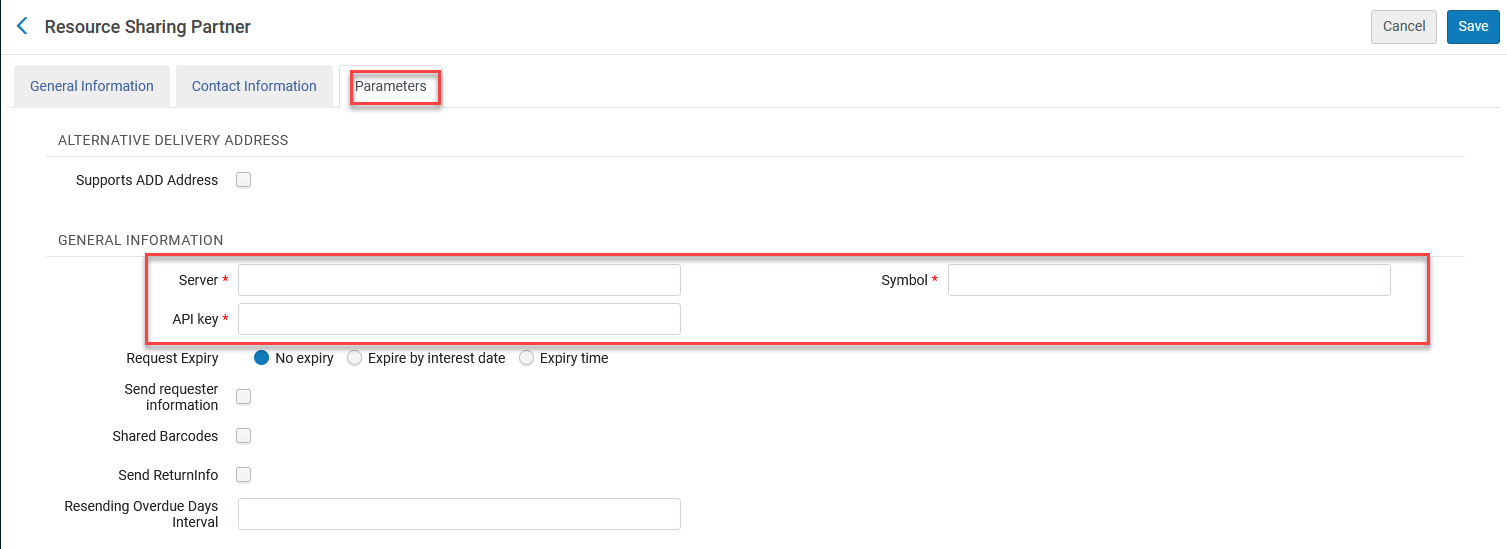This screenshot has height=549, width=1507.
Task: Choose Expire by interest date option
Action: coord(354,358)
